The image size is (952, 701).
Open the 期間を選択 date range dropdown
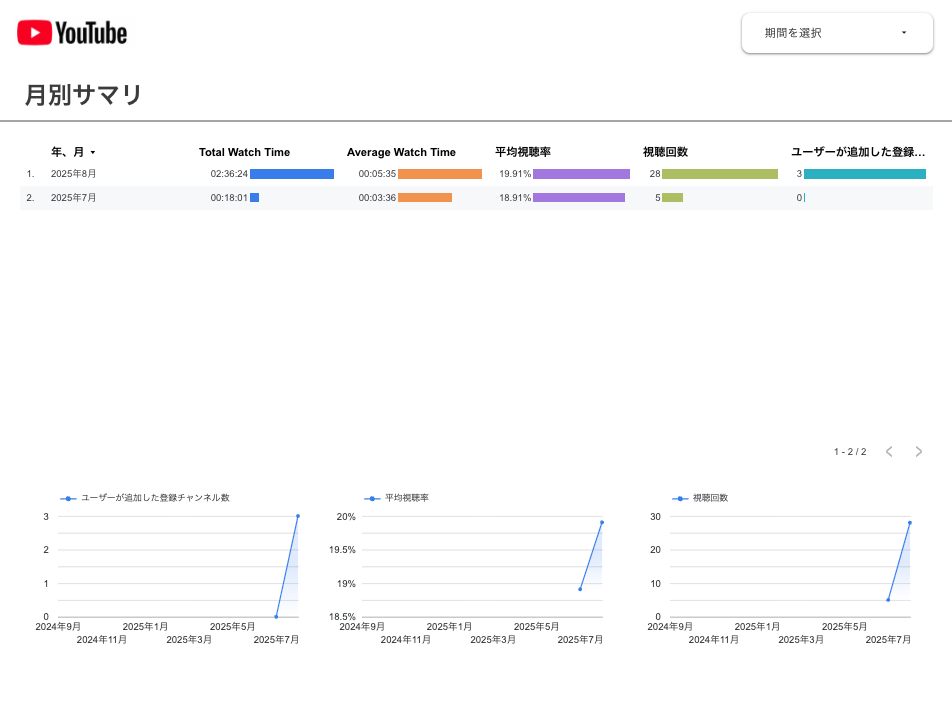[x=836, y=33]
